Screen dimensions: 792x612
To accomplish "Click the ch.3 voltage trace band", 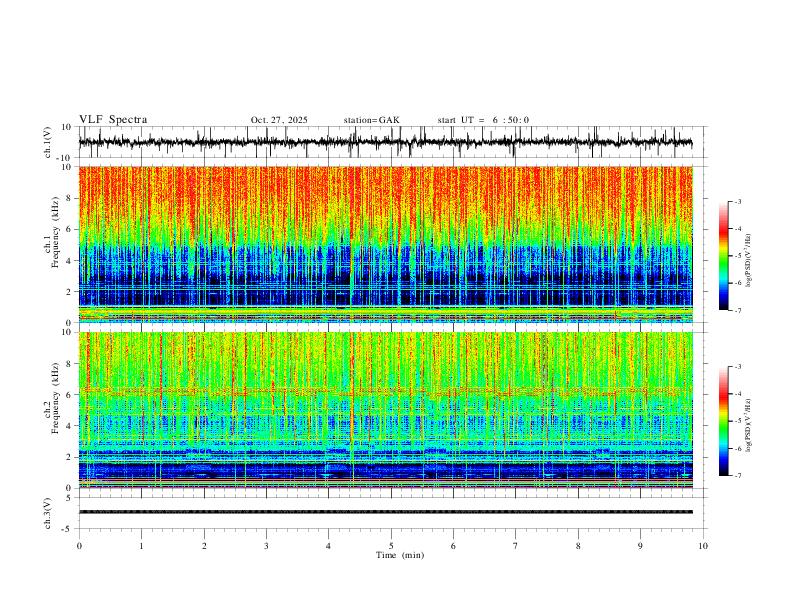I will click(x=385, y=512).
